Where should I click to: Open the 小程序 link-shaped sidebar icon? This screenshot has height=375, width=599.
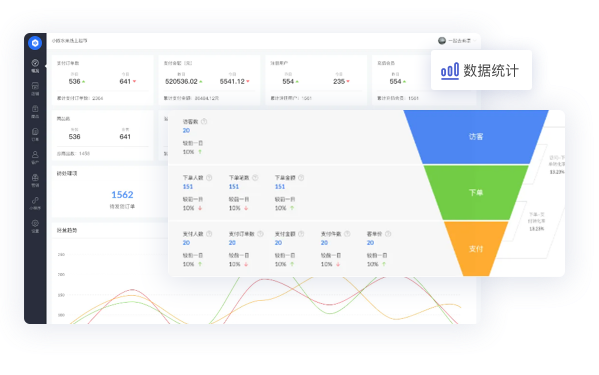(35, 203)
